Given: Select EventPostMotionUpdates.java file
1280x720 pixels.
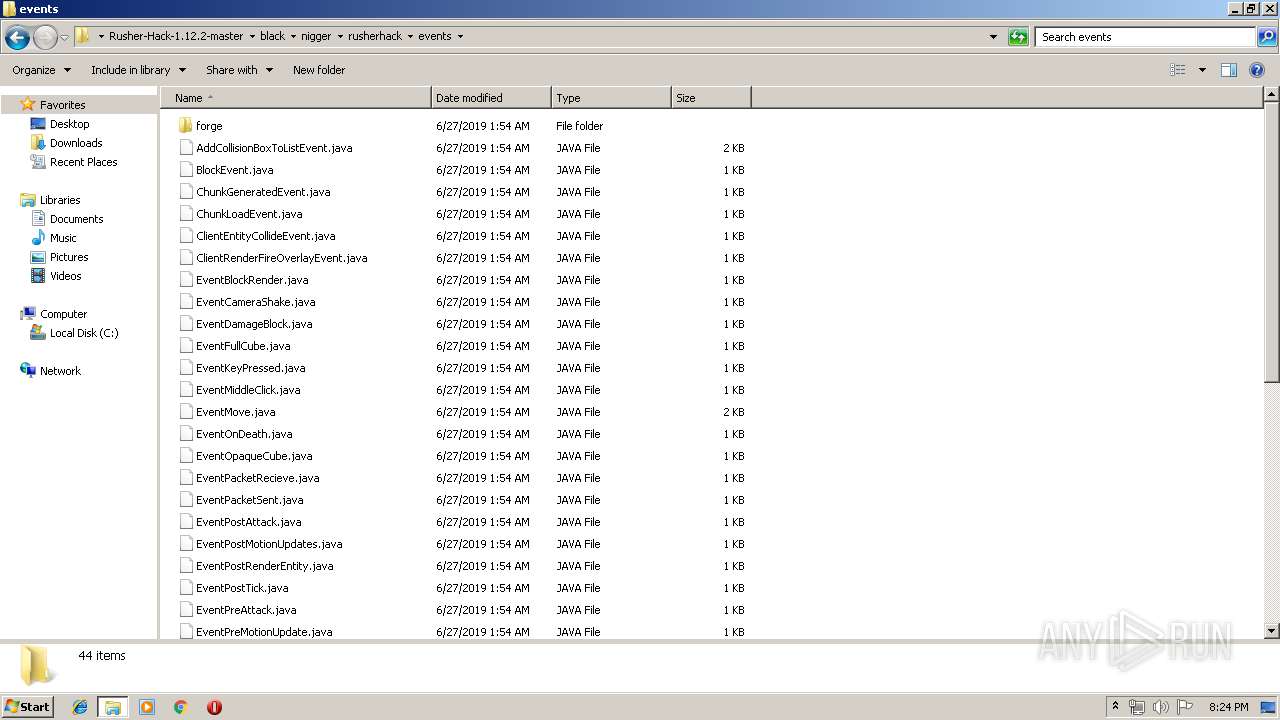Looking at the screenshot, I should click(269, 544).
